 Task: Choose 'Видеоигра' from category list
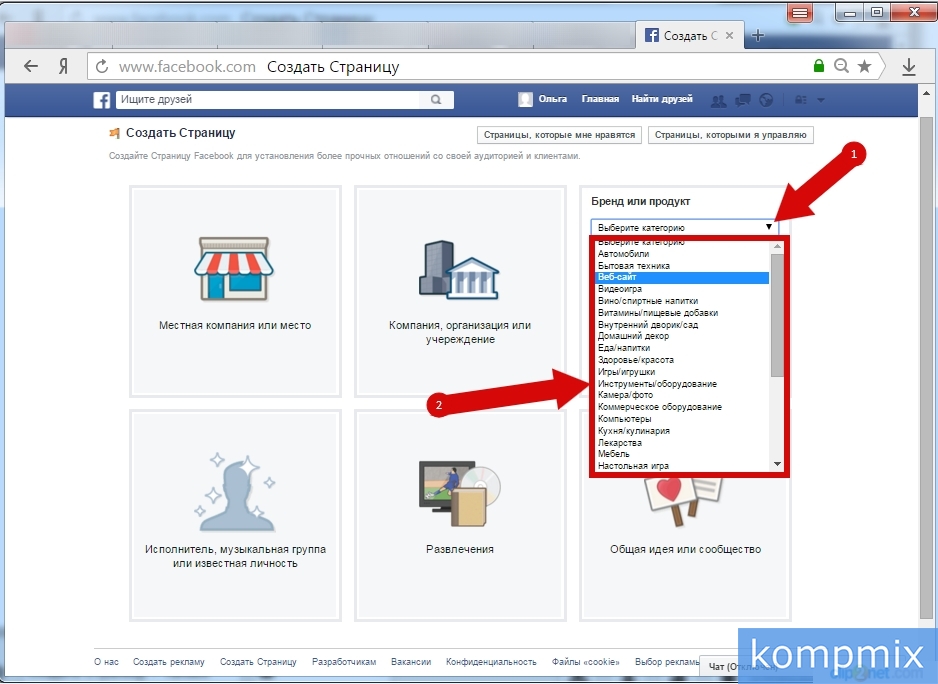click(683, 289)
